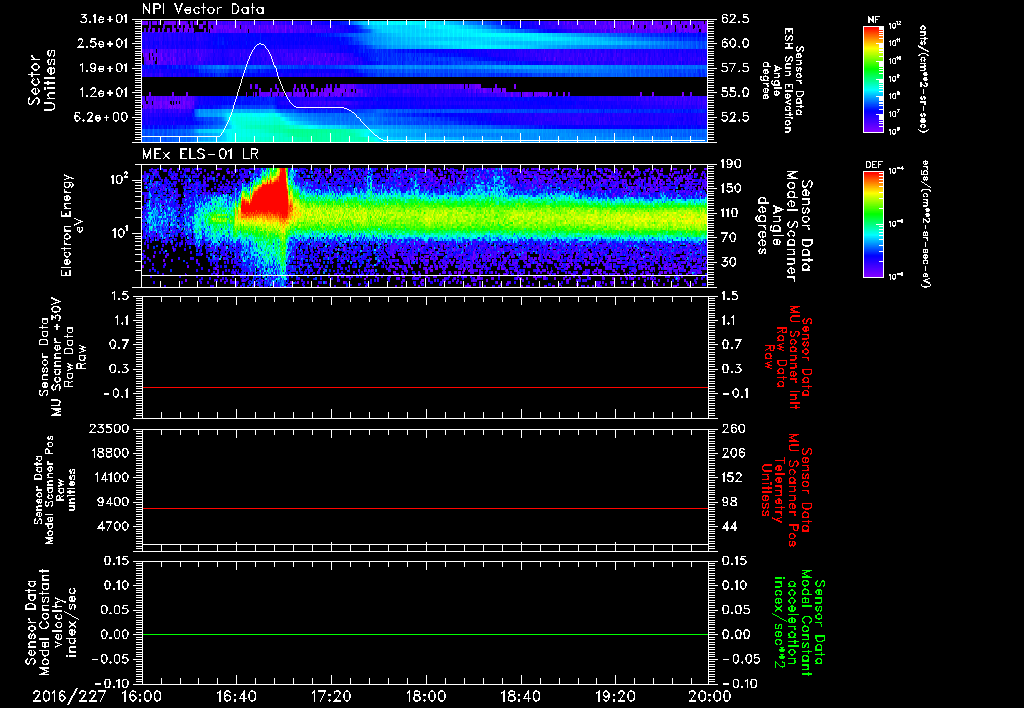1024x708 pixels.
Task: Click the 190 scanner angle tick
Action: tap(731, 164)
